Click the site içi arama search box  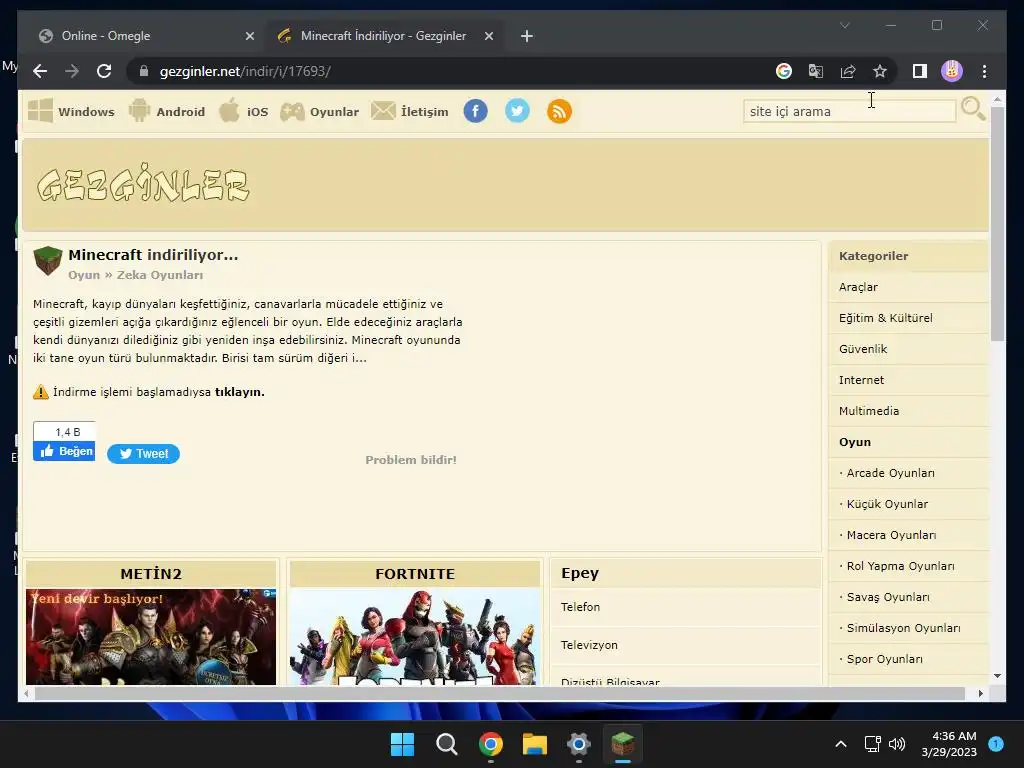click(849, 111)
